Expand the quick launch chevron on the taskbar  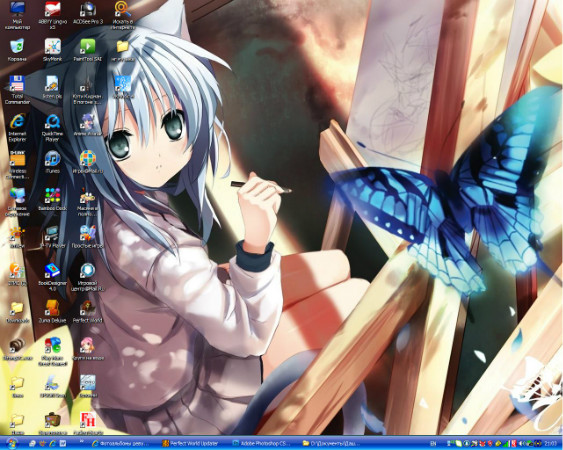(x=81, y=441)
